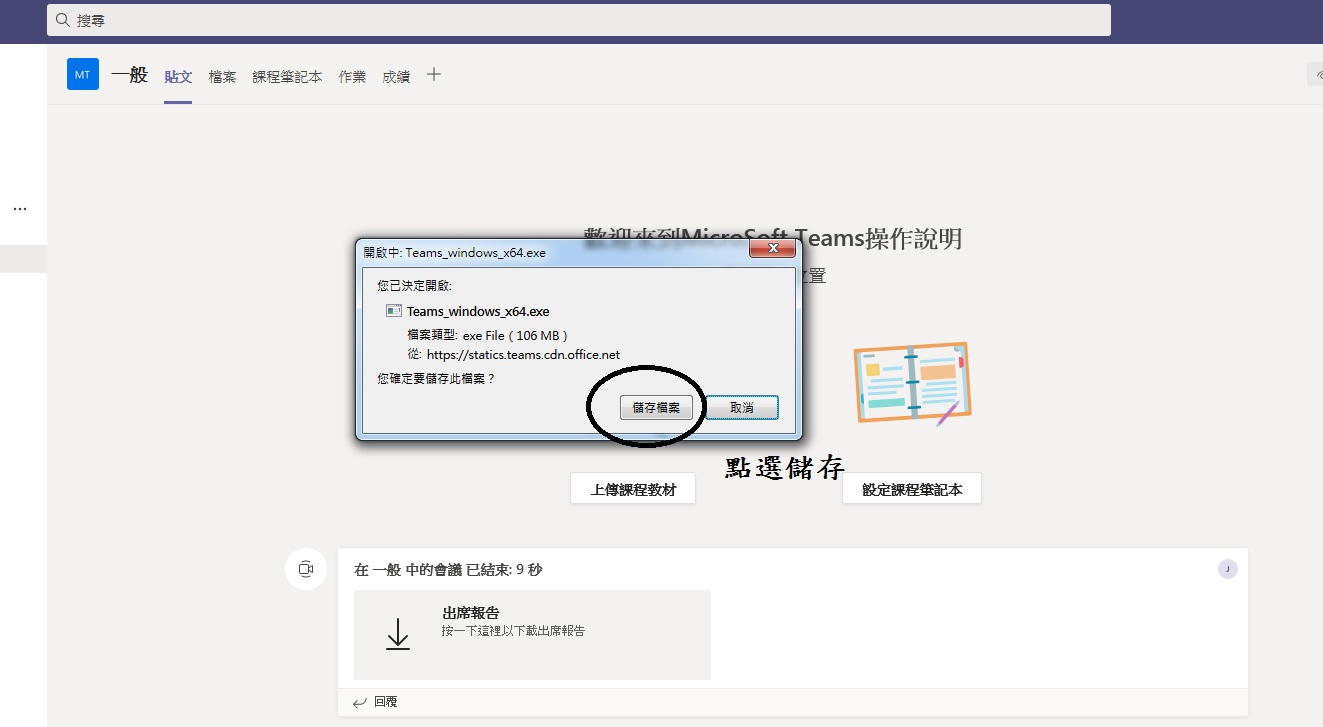
Task: Click the exe file icon in dialog
Action: click(x=394, y=311)
